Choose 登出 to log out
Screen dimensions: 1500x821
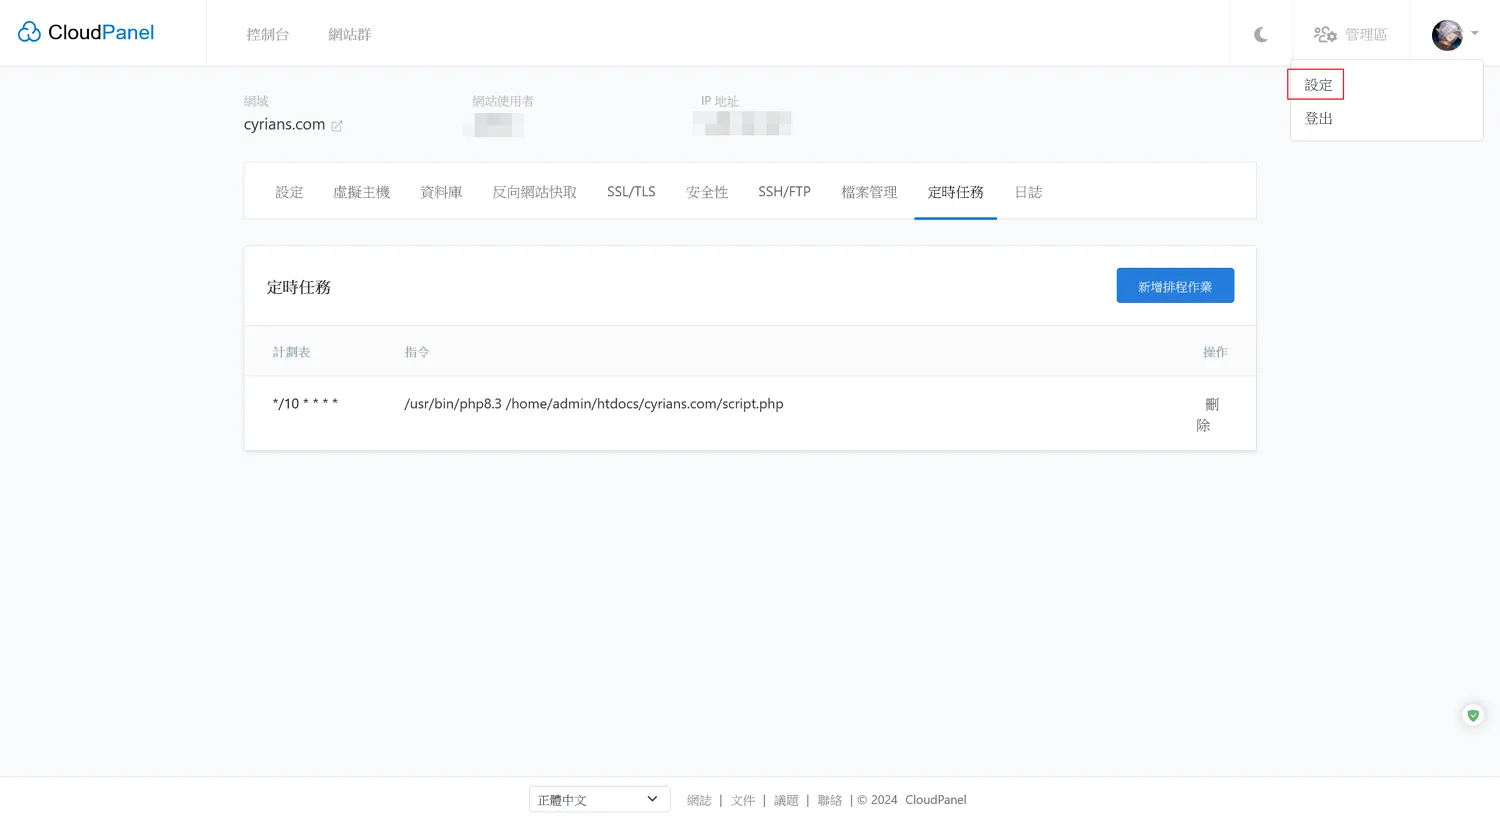[1318, 118]
